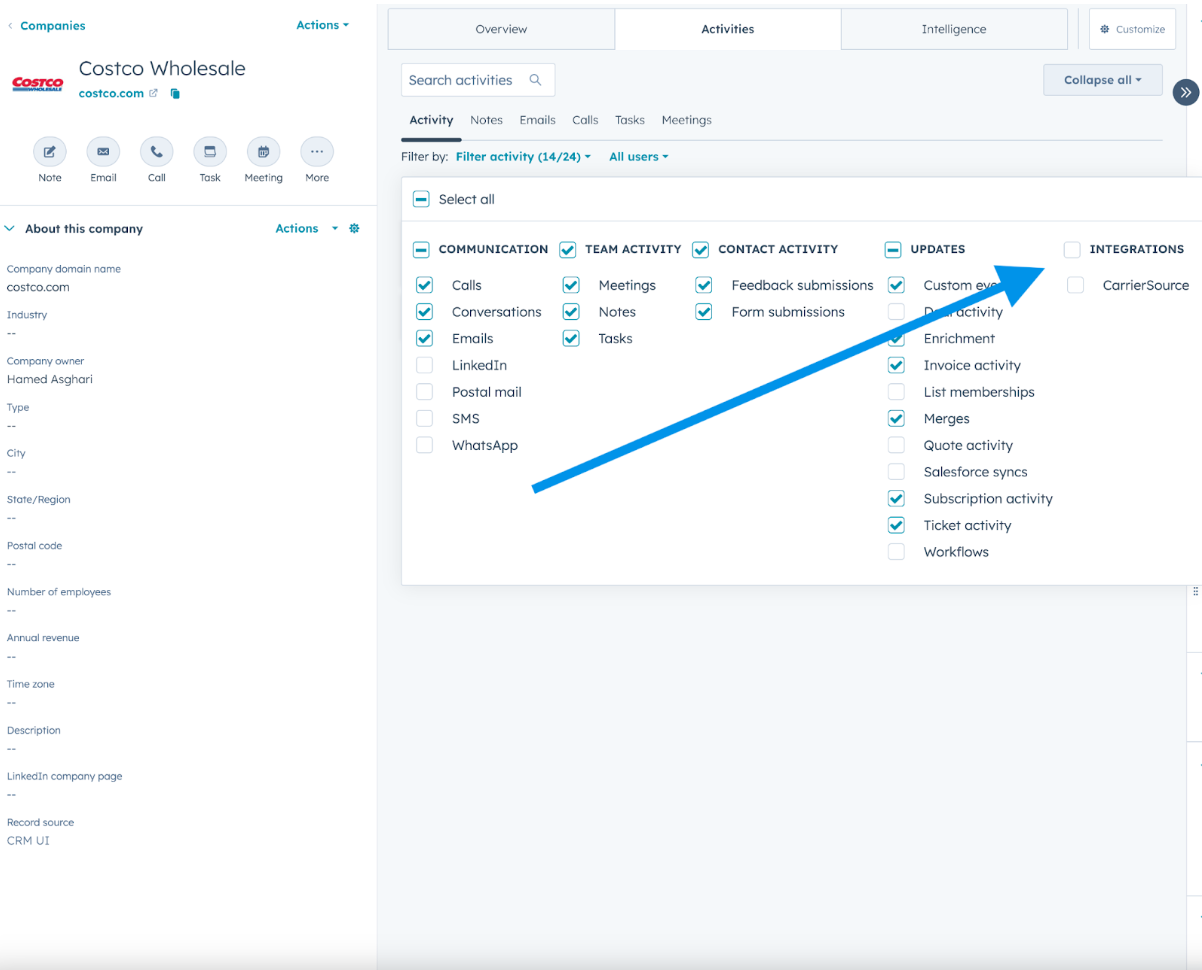Click the Call phone icon
The width and height of the screenshot is (1202, 970).
pos(157,152)
